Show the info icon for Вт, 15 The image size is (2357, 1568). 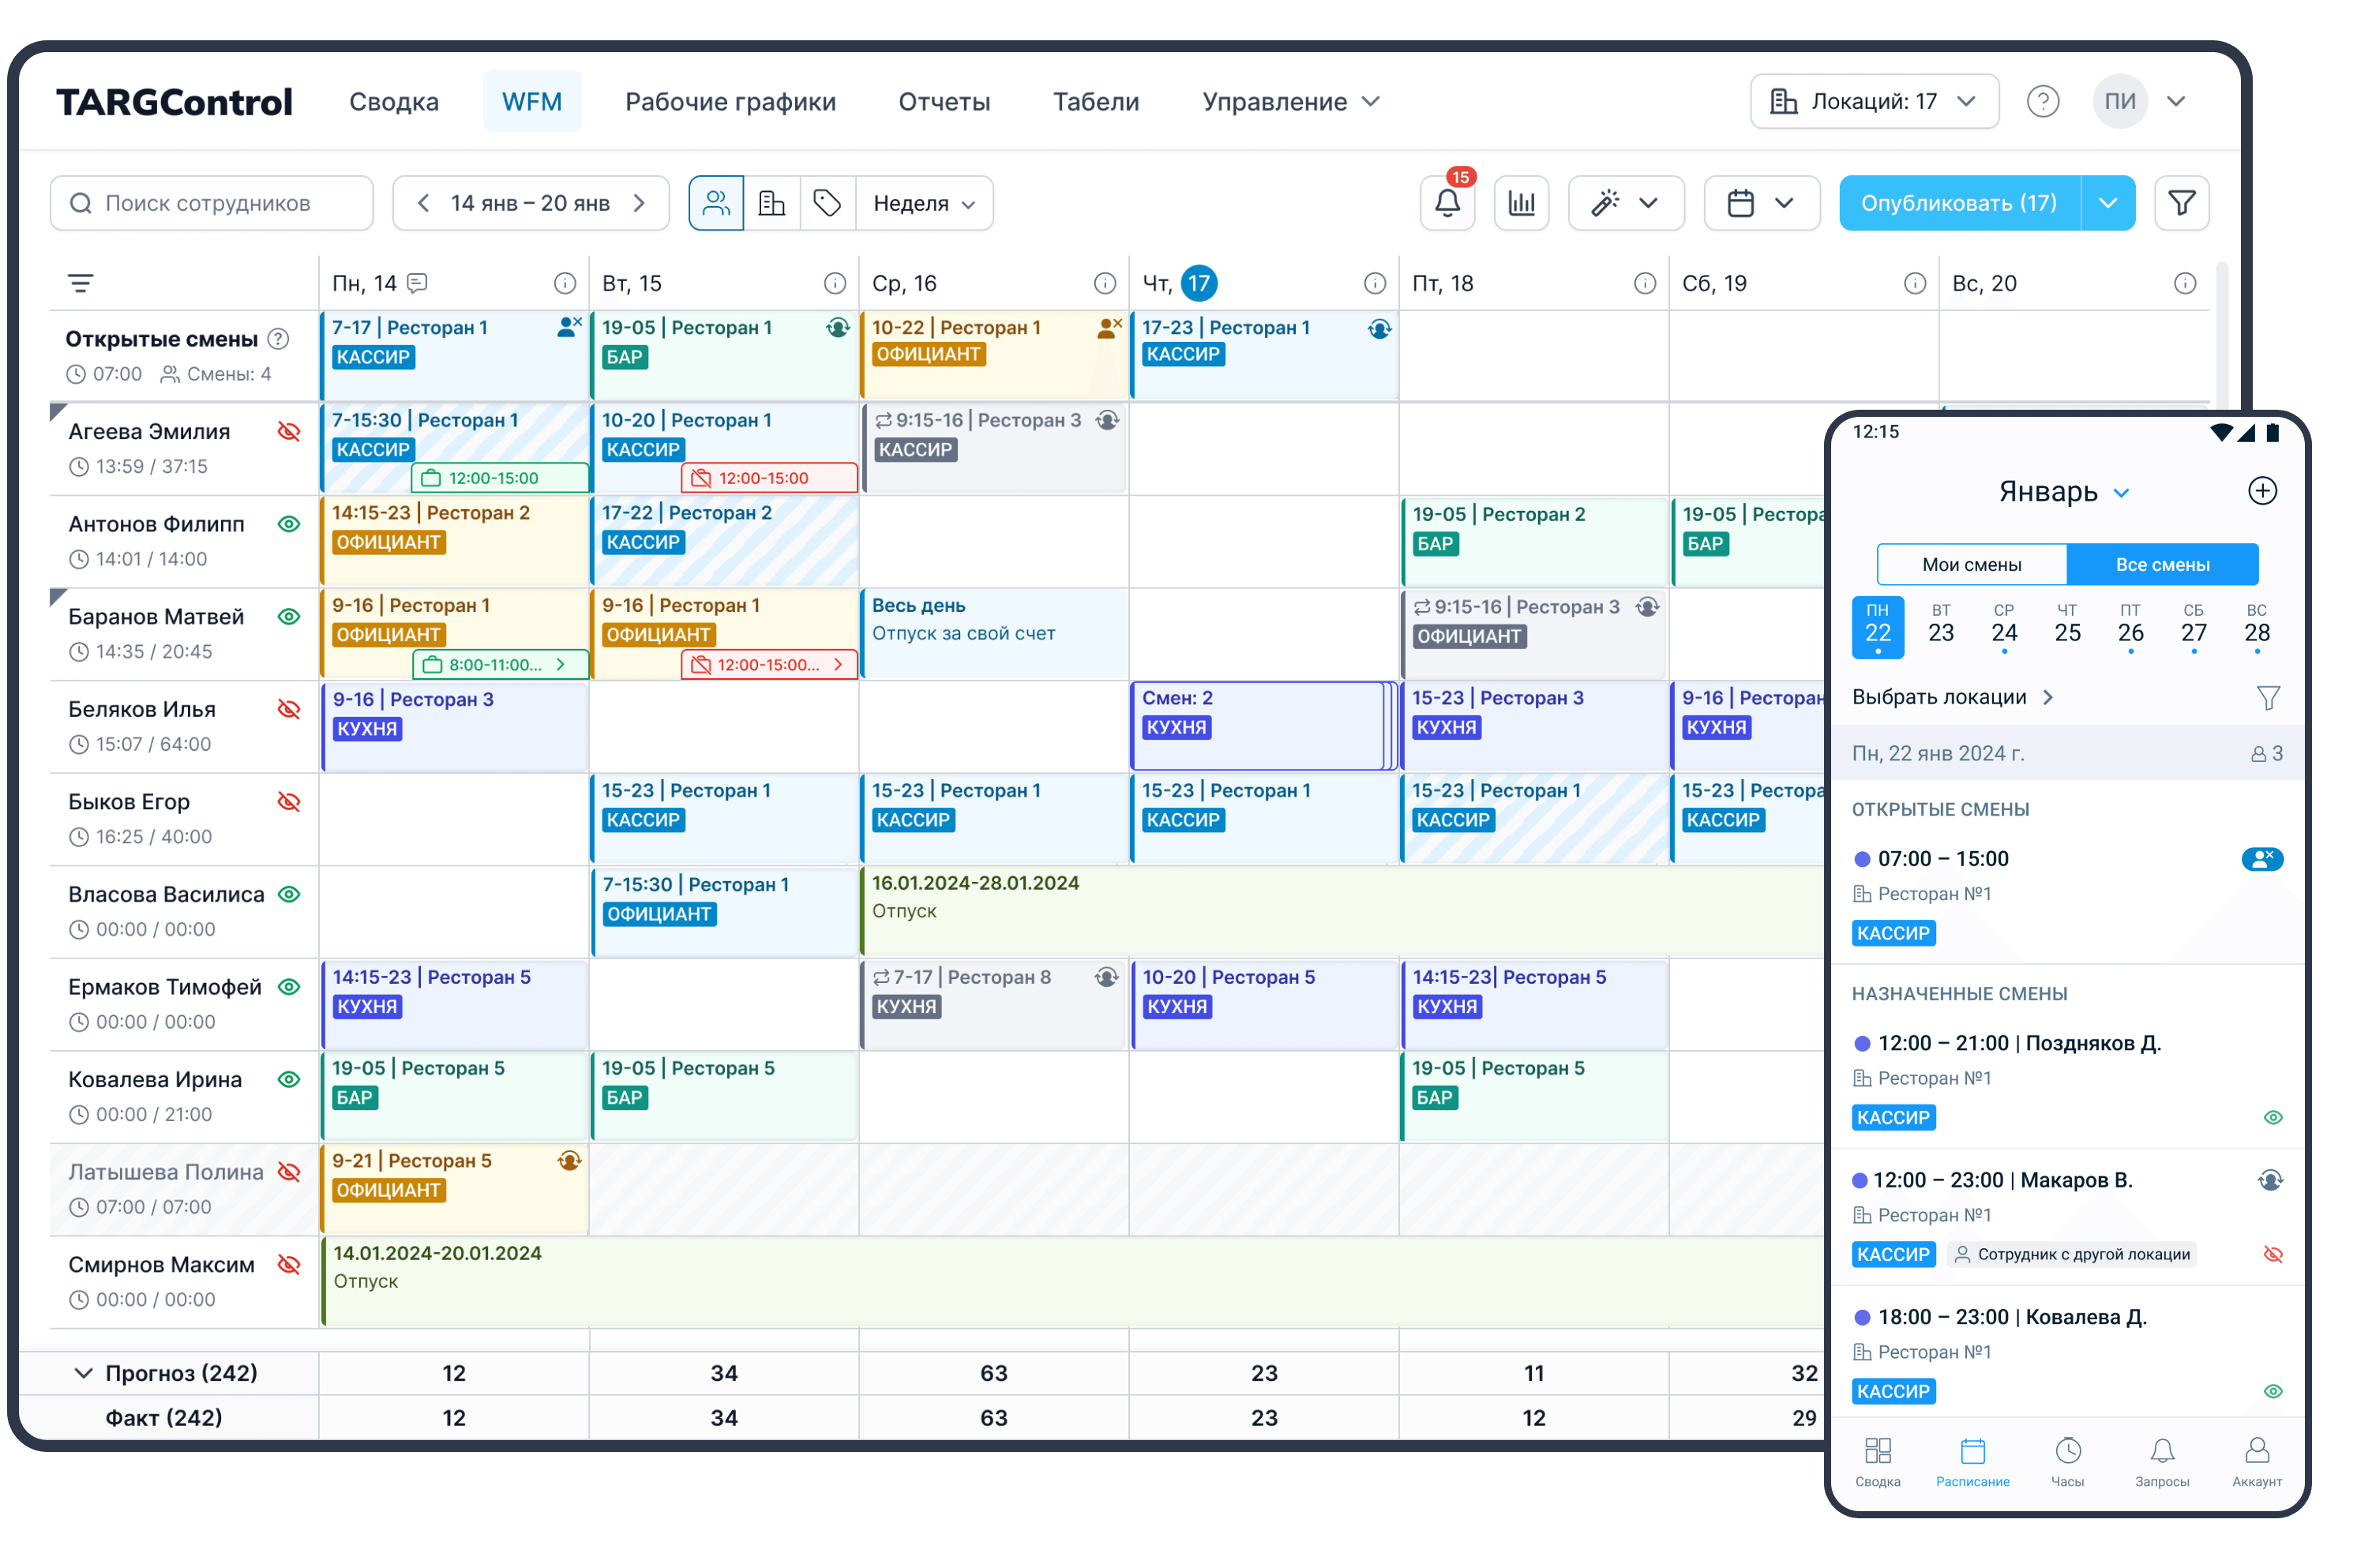[834, 283]
